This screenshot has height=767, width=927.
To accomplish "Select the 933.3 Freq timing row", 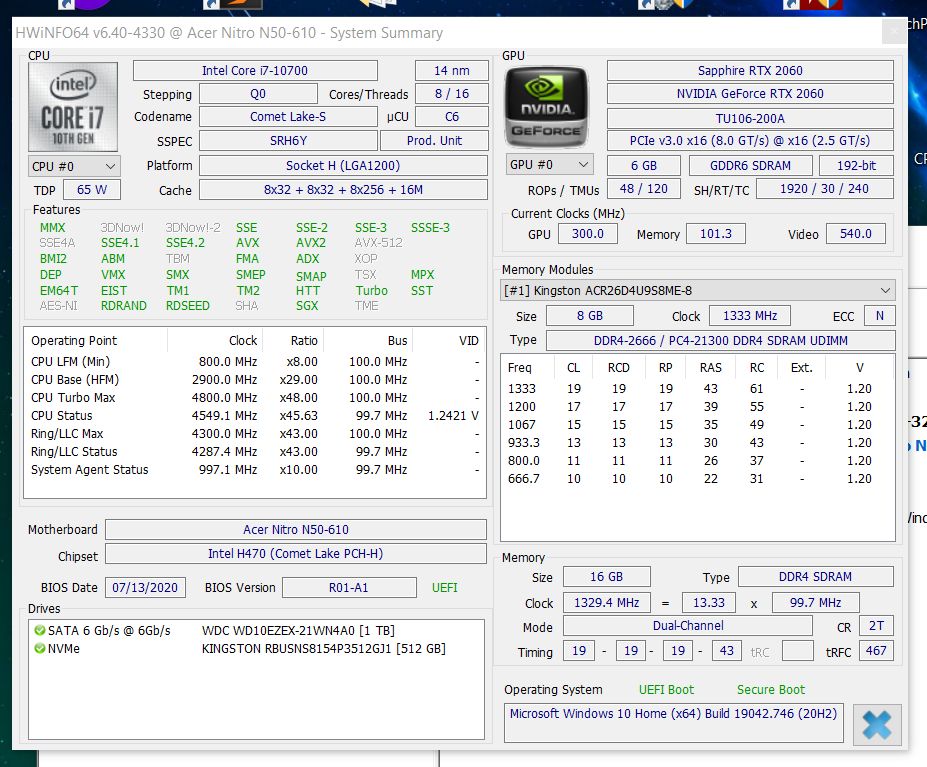I will point(698,442).
